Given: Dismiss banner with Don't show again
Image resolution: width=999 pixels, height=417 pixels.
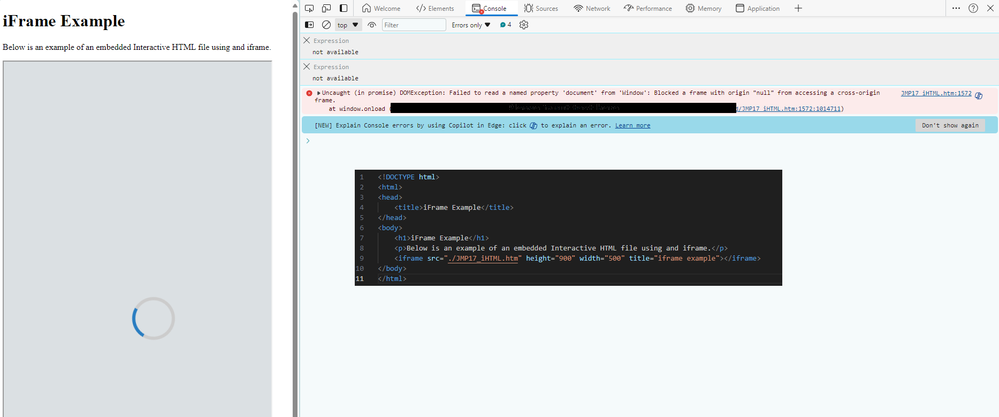Looking at the screenshot, I should point(950,125).
